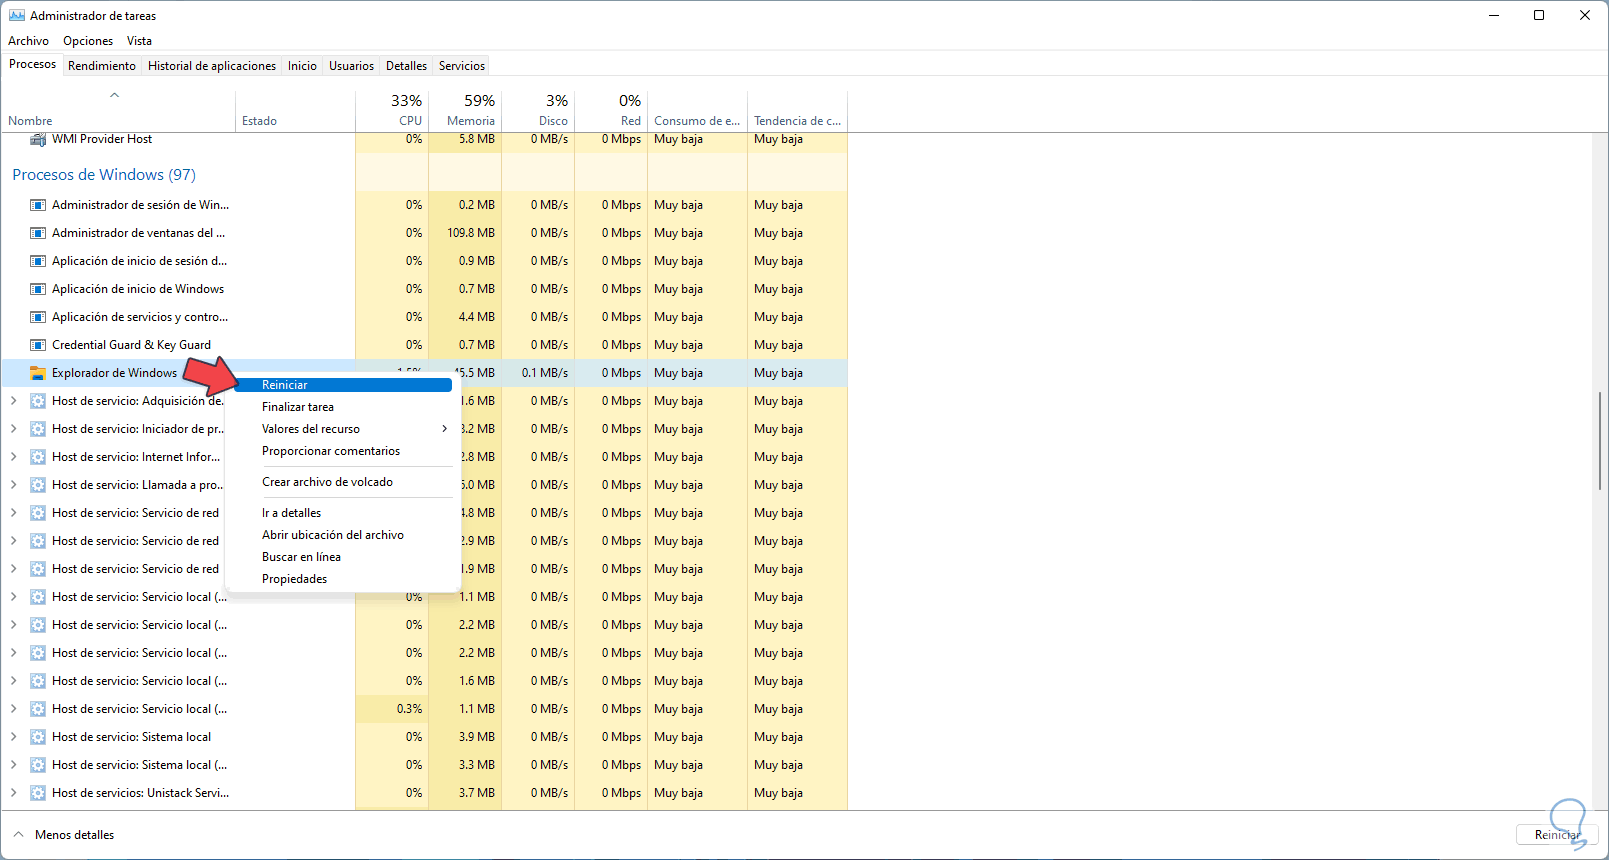Click gear icon of Sistema local row using 3.9 MB
1609x860 pixels.
coord(38,737)
